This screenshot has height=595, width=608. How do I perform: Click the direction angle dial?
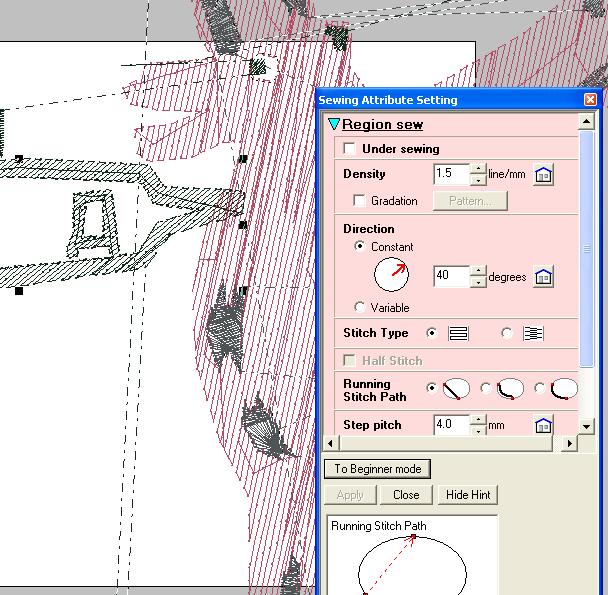[x=392, y=275]
